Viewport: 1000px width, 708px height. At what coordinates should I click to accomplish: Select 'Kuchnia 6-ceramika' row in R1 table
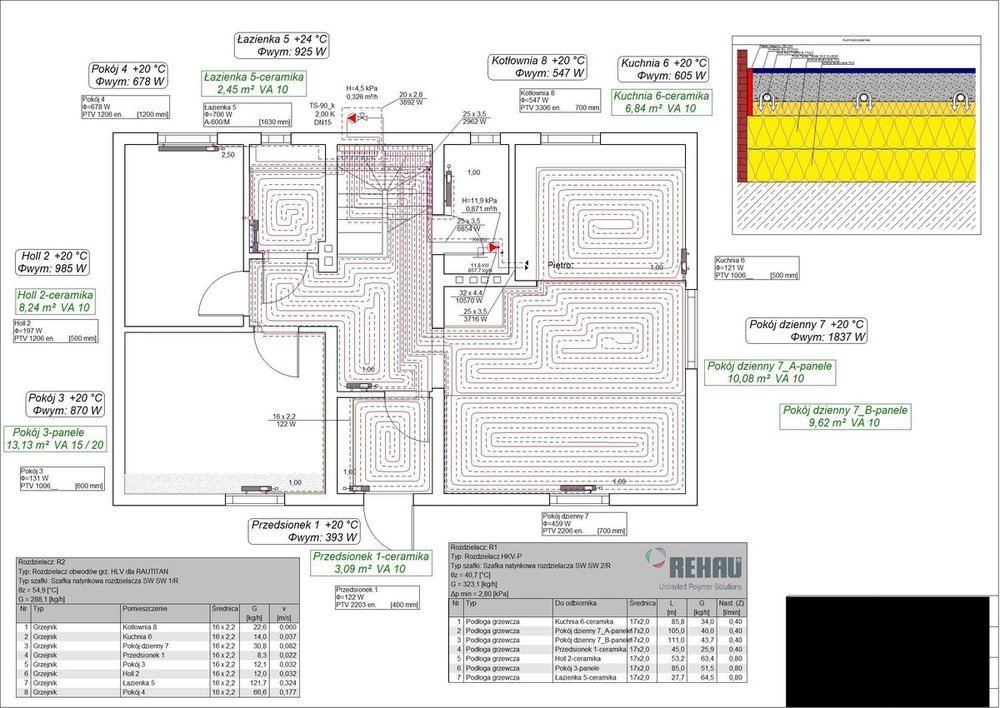point(590,621)
